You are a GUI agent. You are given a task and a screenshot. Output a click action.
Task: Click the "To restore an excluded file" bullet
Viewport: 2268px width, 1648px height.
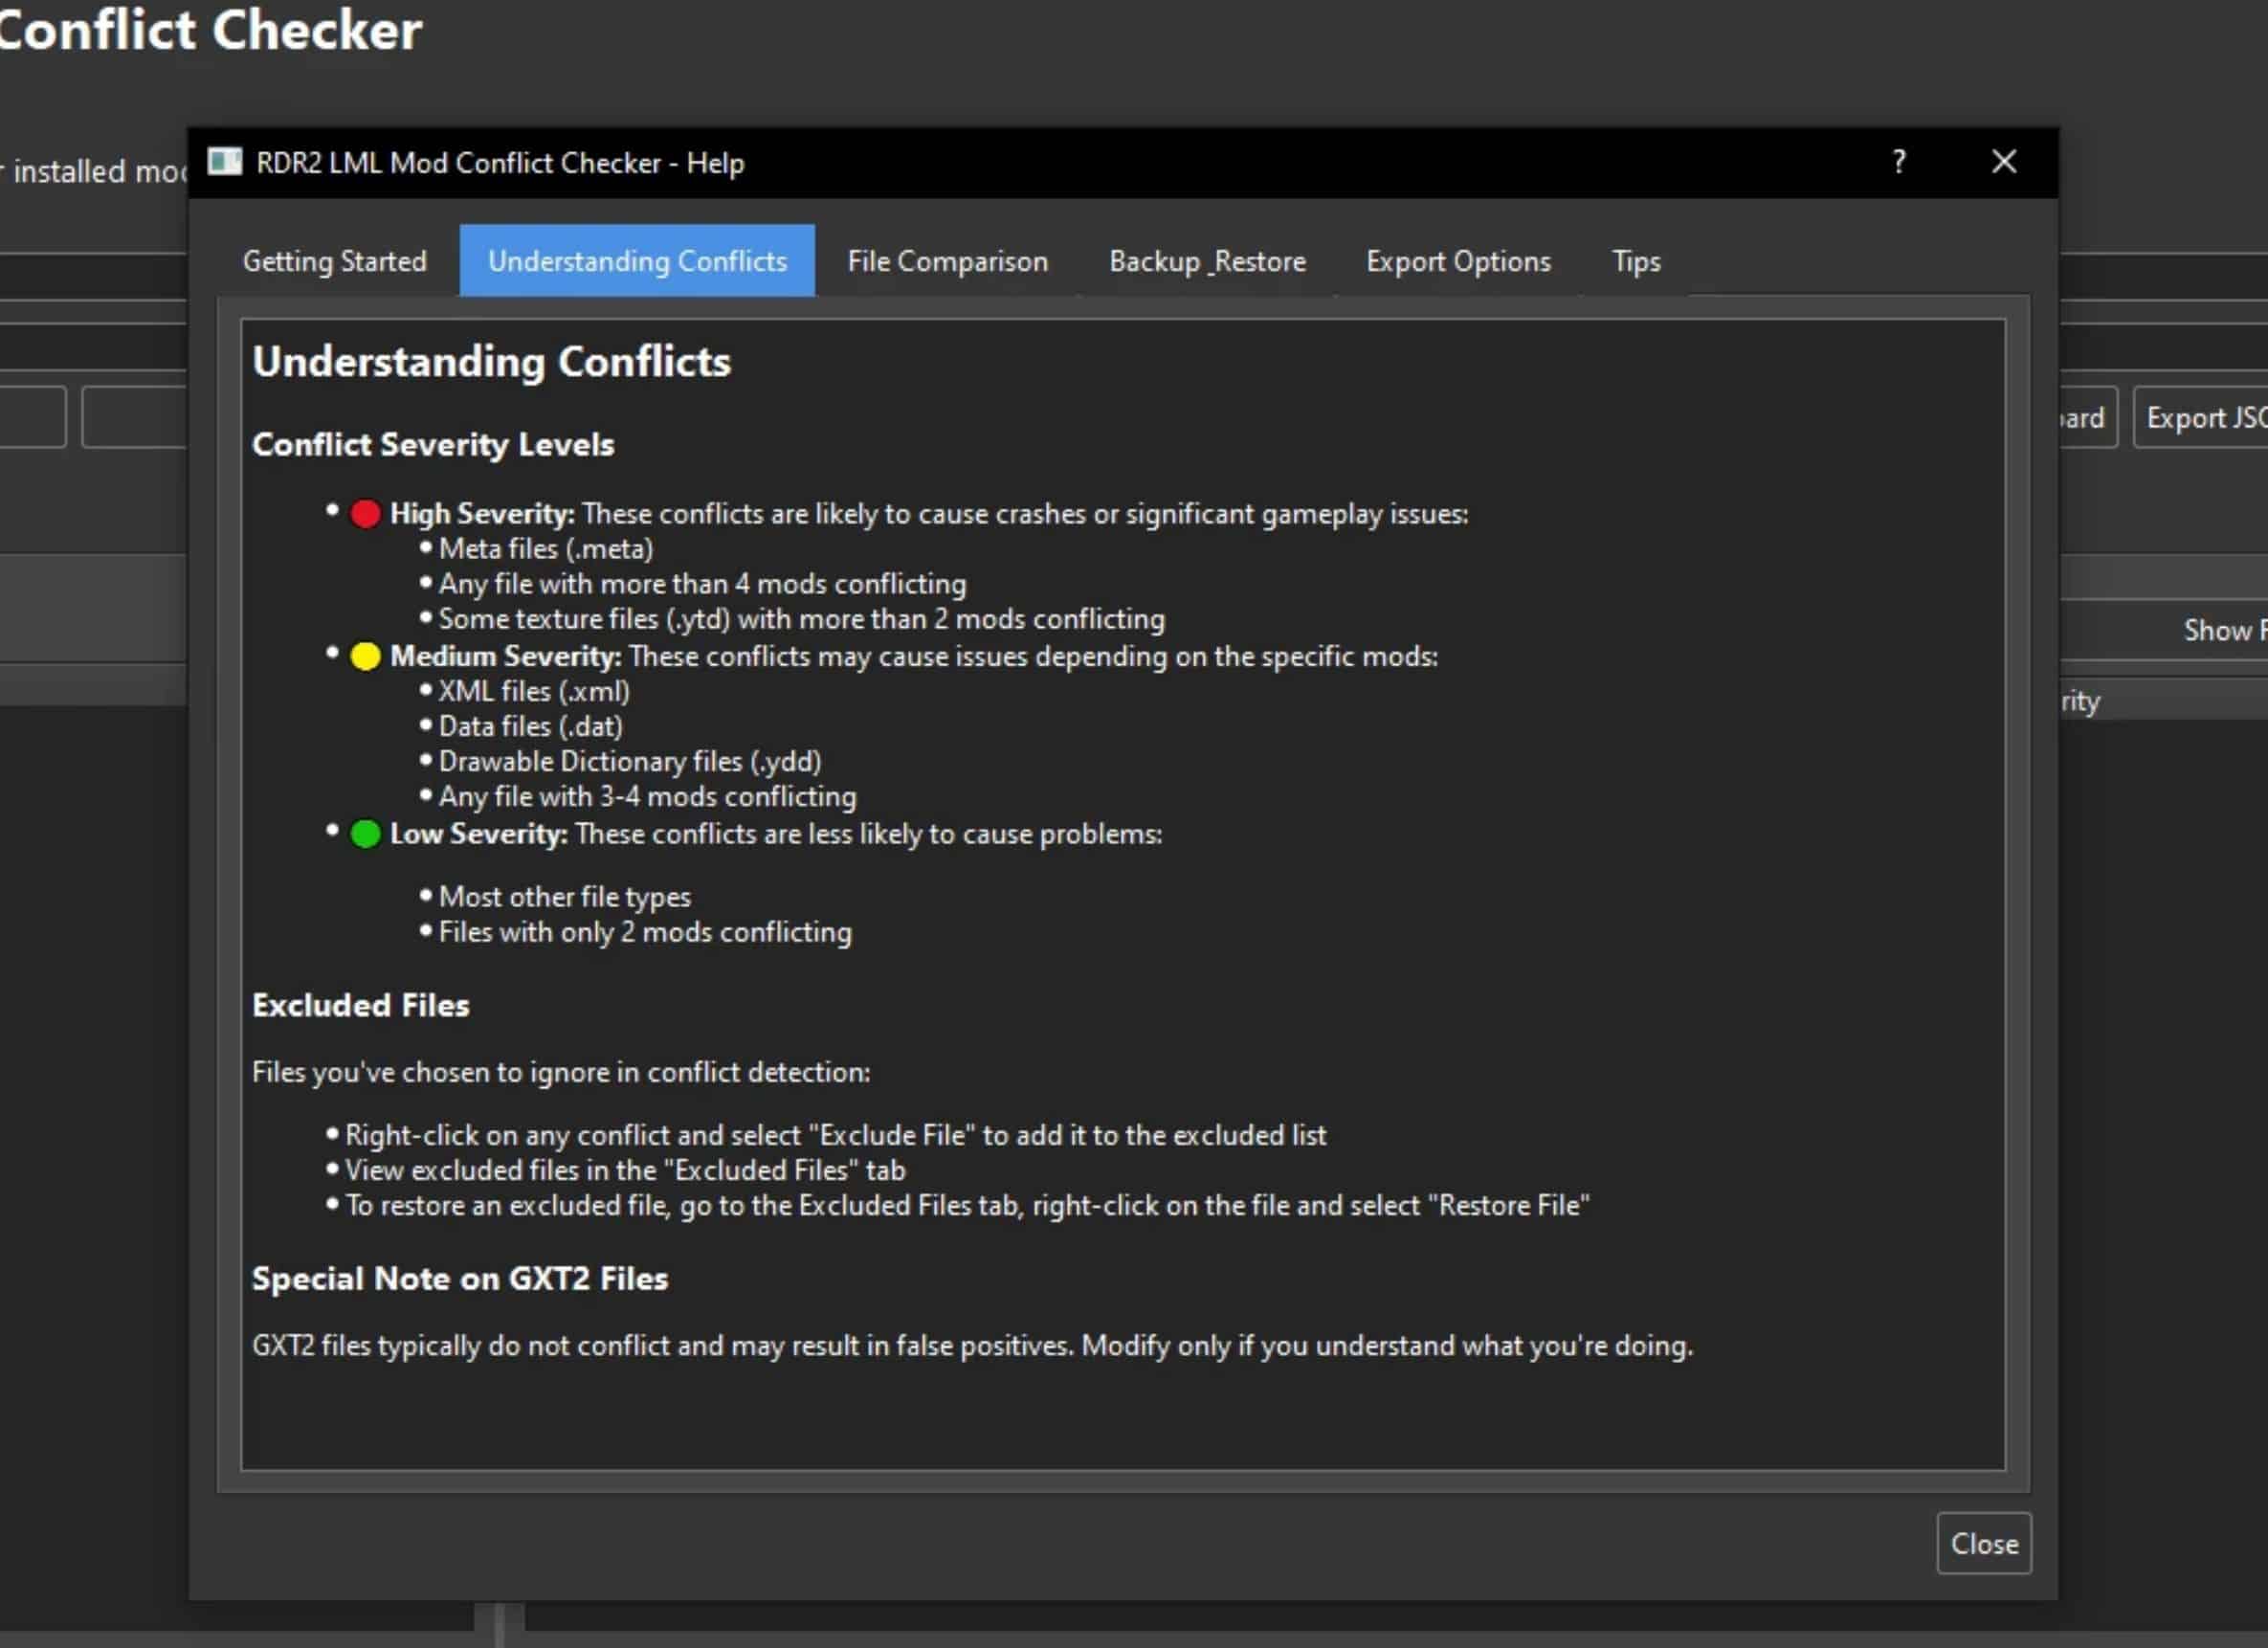coord(967,1205)
